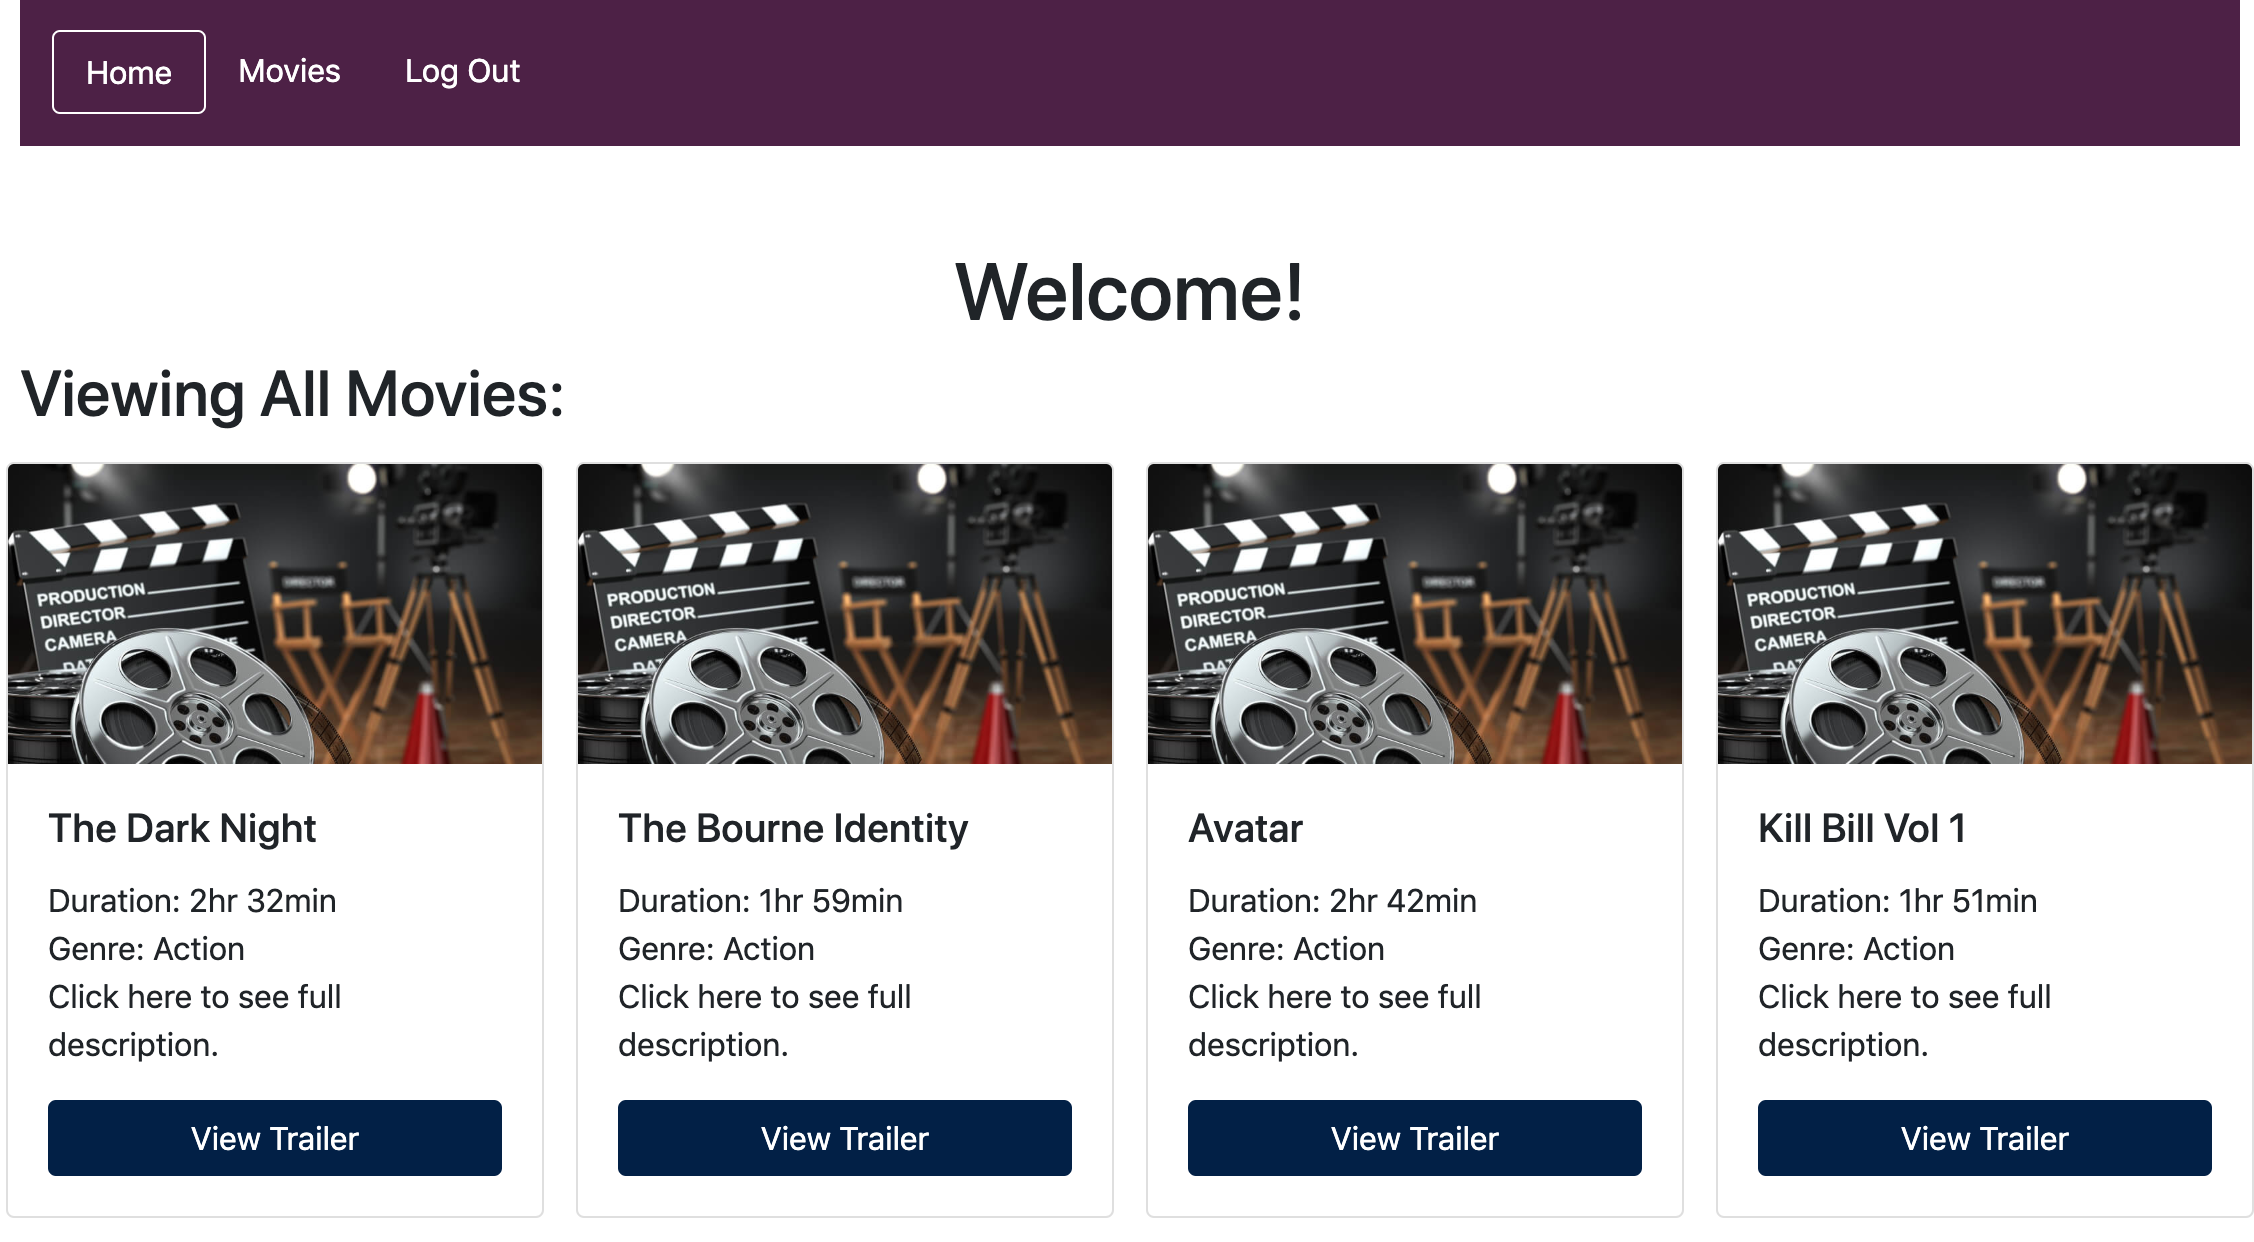Select the Avatar movie thumbnail

pos(1415,614)
